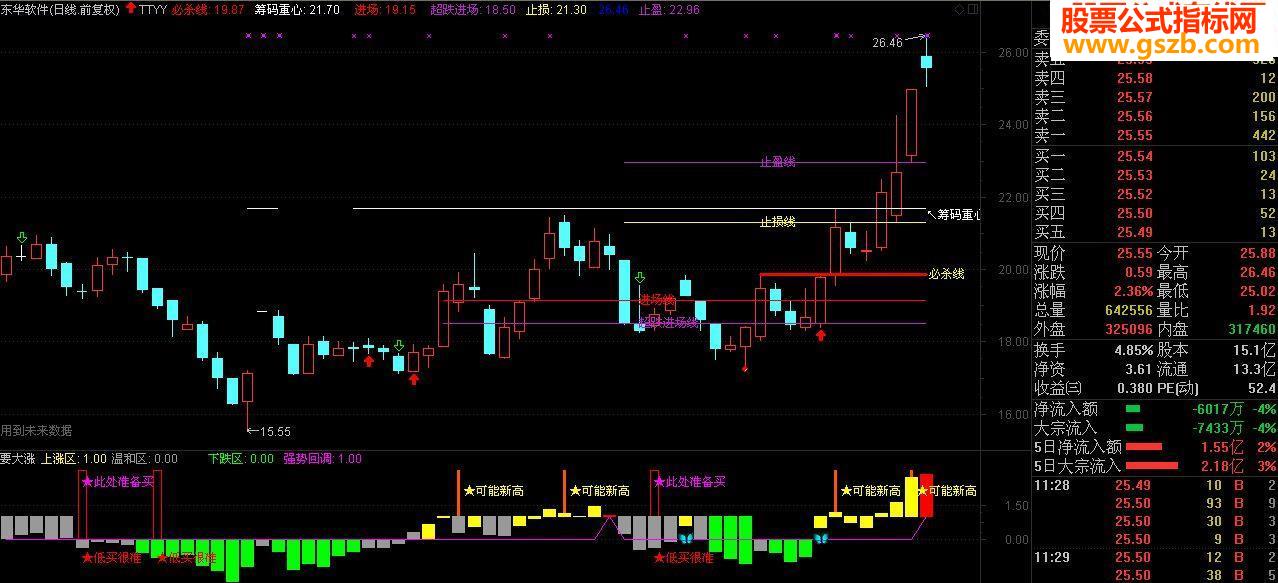Select the 11:28 tick trade row
The width and height of the screenshot is (1278, 583).
(1155, 485)
